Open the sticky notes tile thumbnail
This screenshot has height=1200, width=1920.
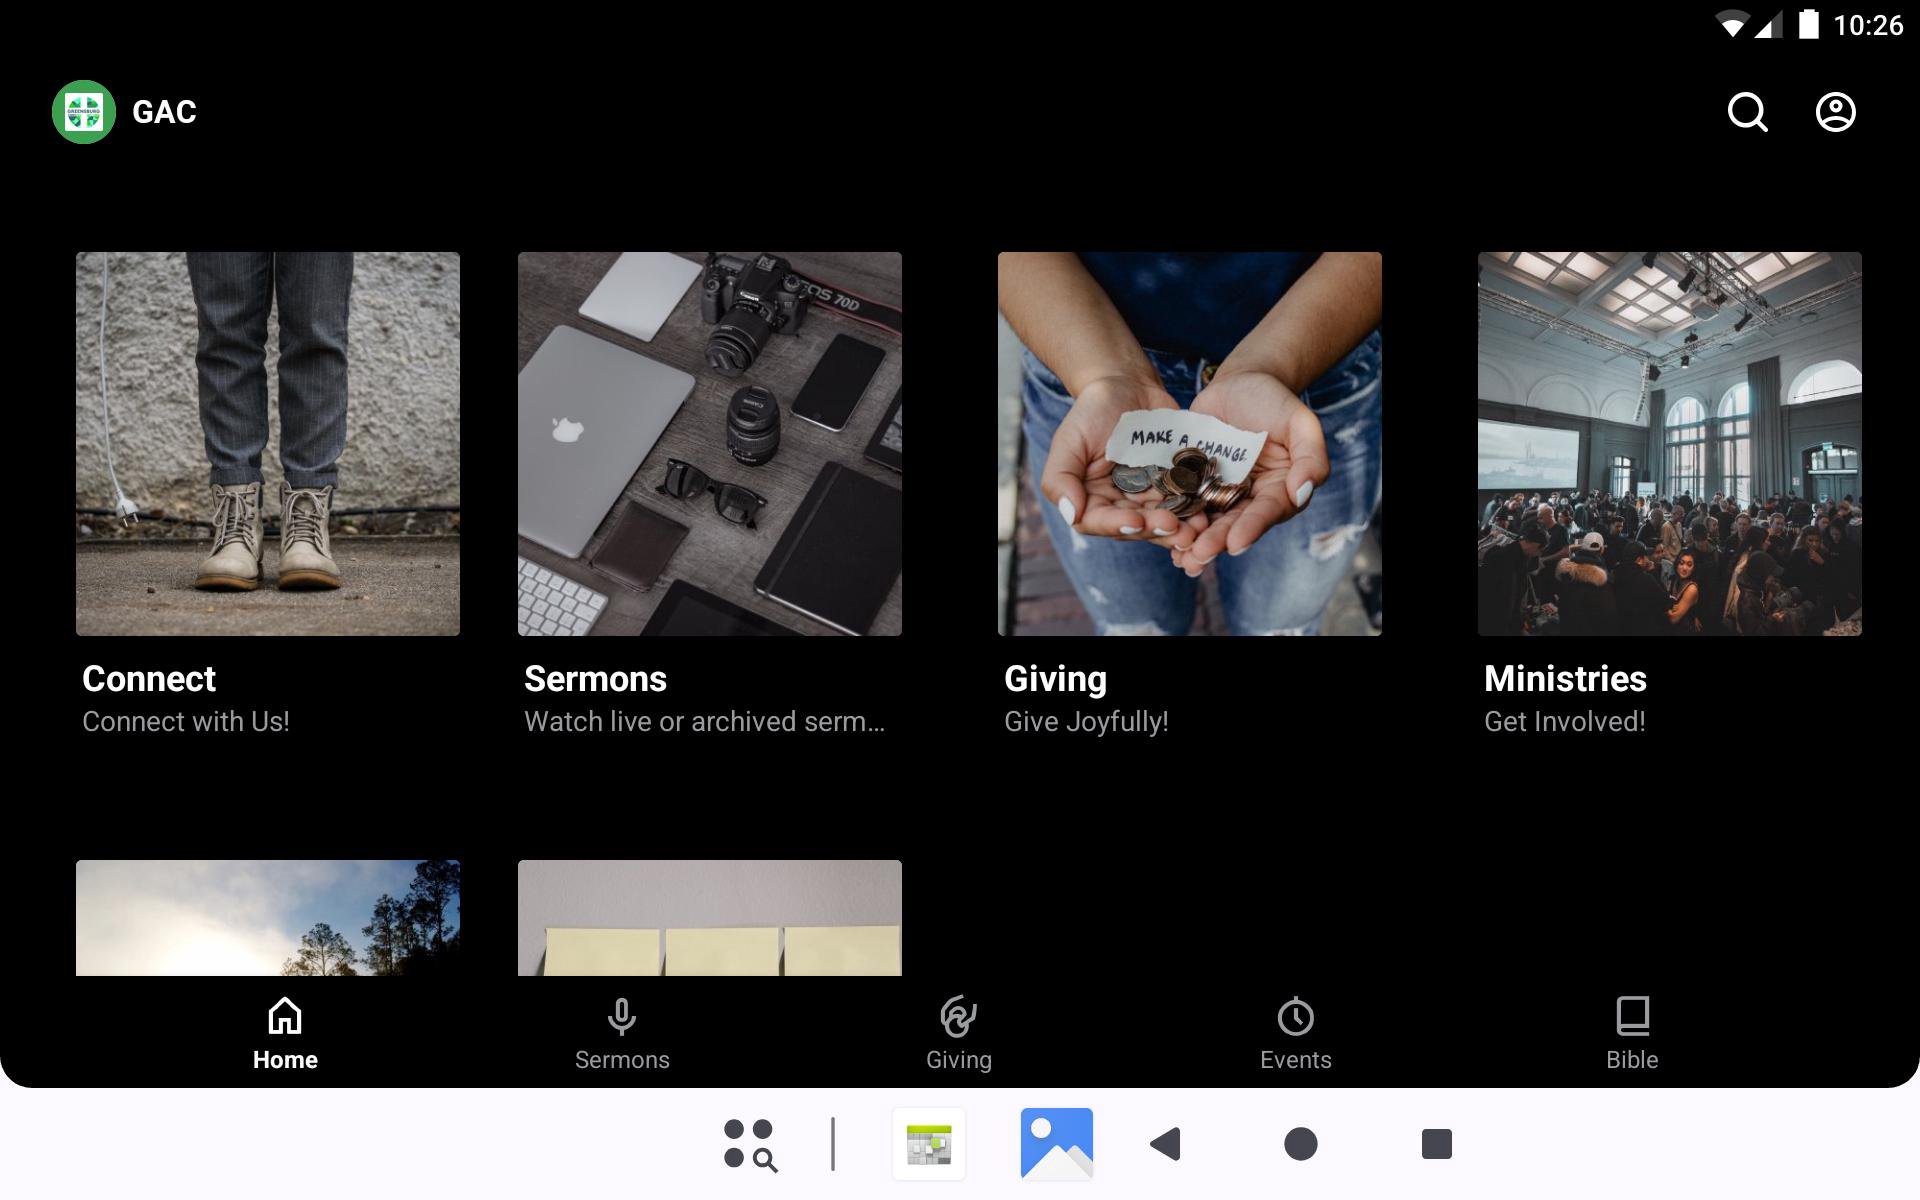[x=710, y=918]
